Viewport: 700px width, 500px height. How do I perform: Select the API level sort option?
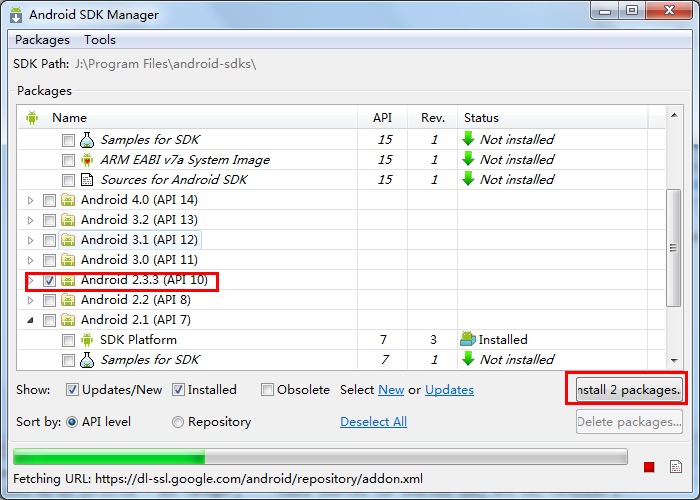pyautogui.click(x=72, y=422)
